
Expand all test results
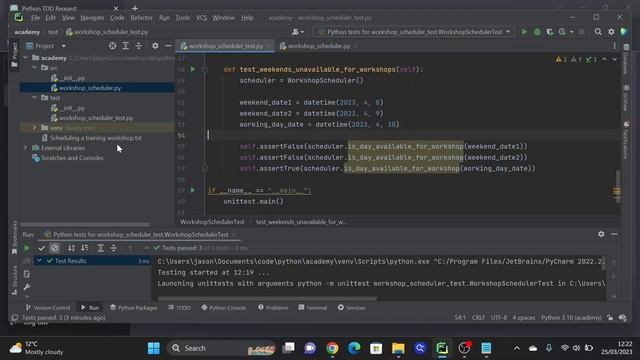click(100, 248)
